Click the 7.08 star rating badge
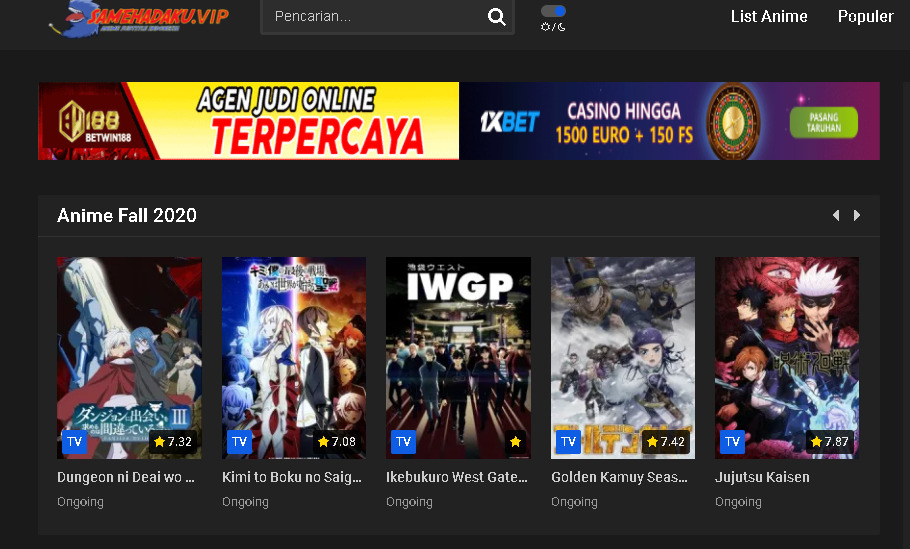This screenshot has height=549, width=910. (x=337, y=442)
